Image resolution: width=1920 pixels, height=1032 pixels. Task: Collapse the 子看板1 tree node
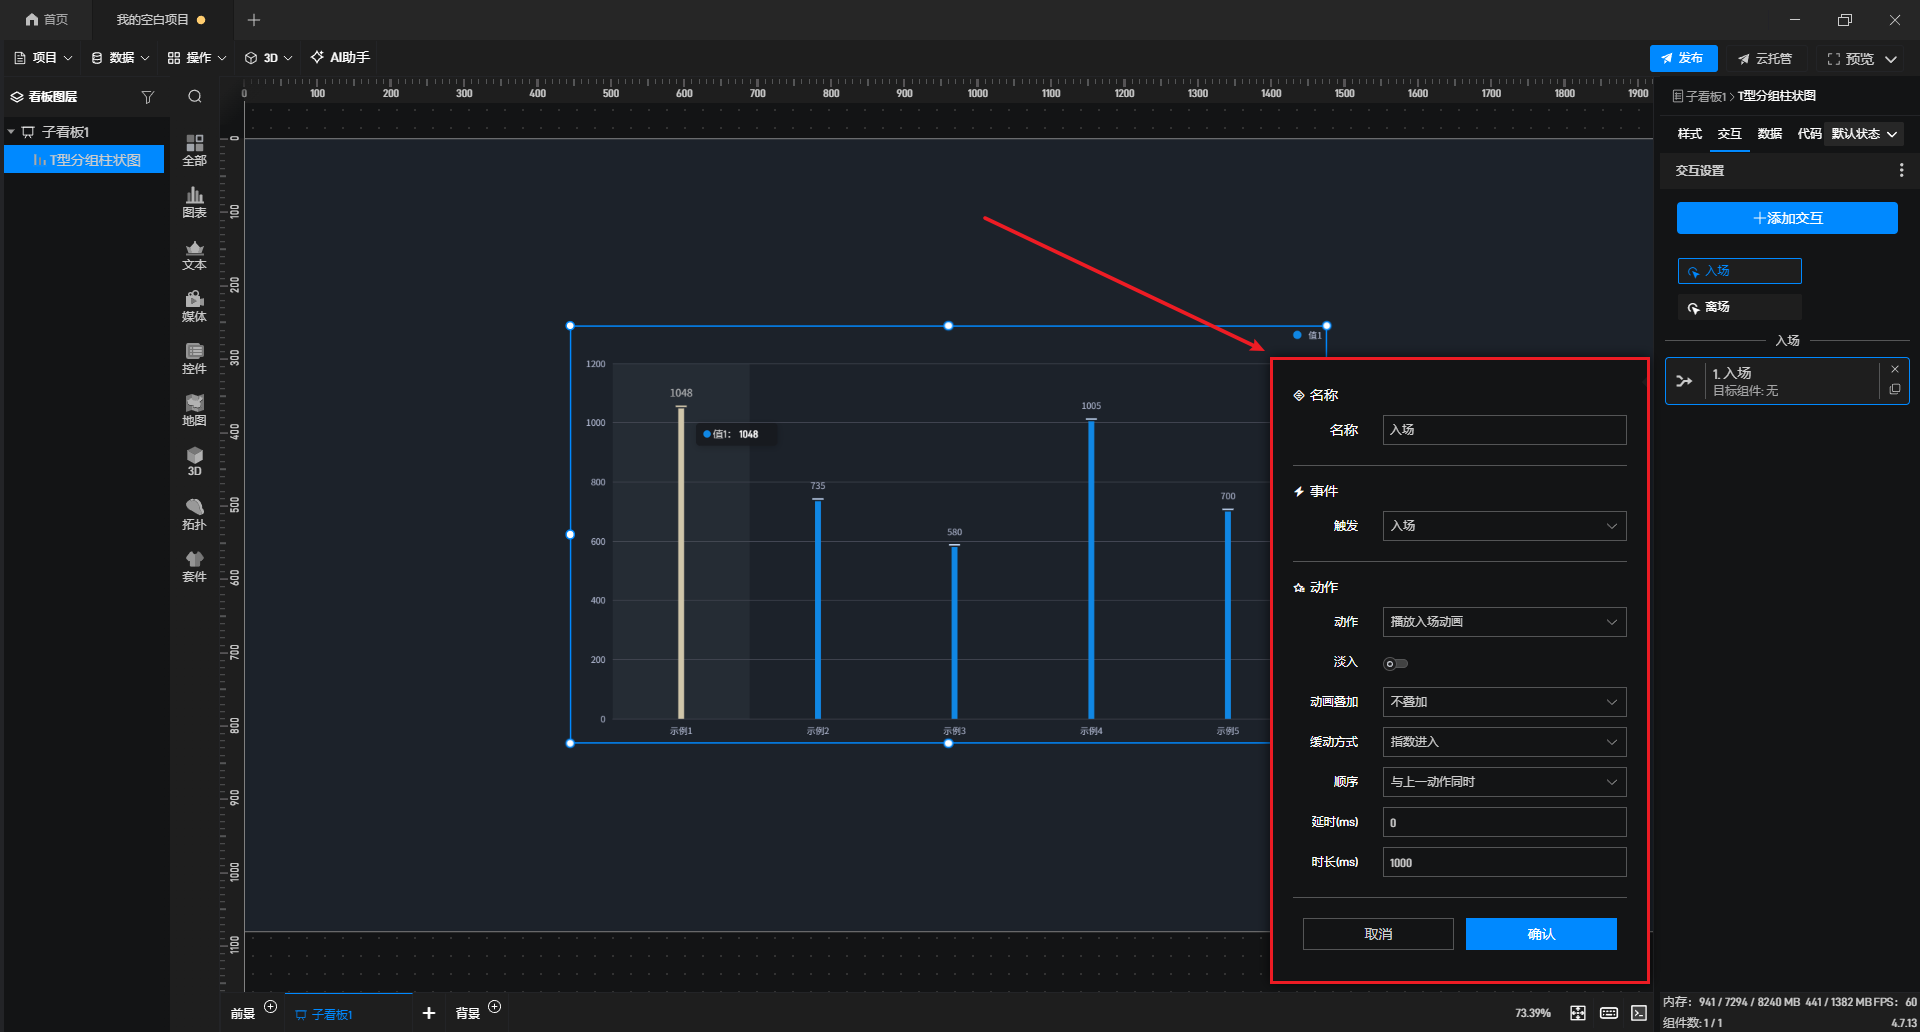(11, 132)
